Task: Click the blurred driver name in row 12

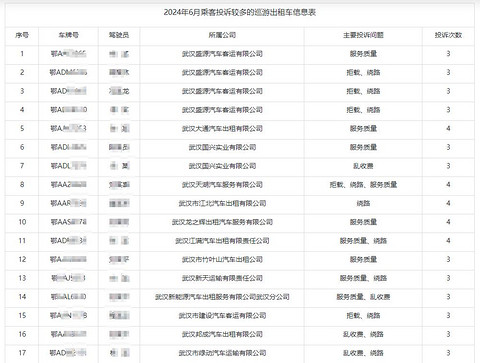Action: 119,259
